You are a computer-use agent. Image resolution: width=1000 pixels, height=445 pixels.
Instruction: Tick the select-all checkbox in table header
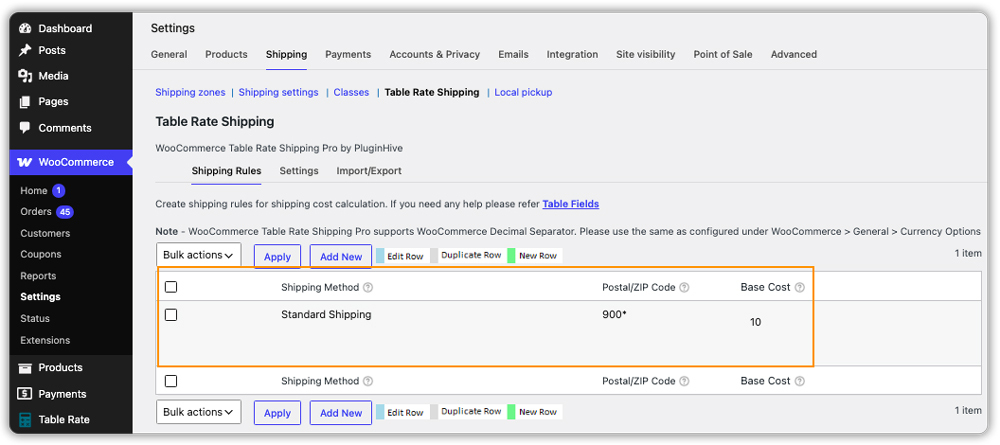click(171, 287)
